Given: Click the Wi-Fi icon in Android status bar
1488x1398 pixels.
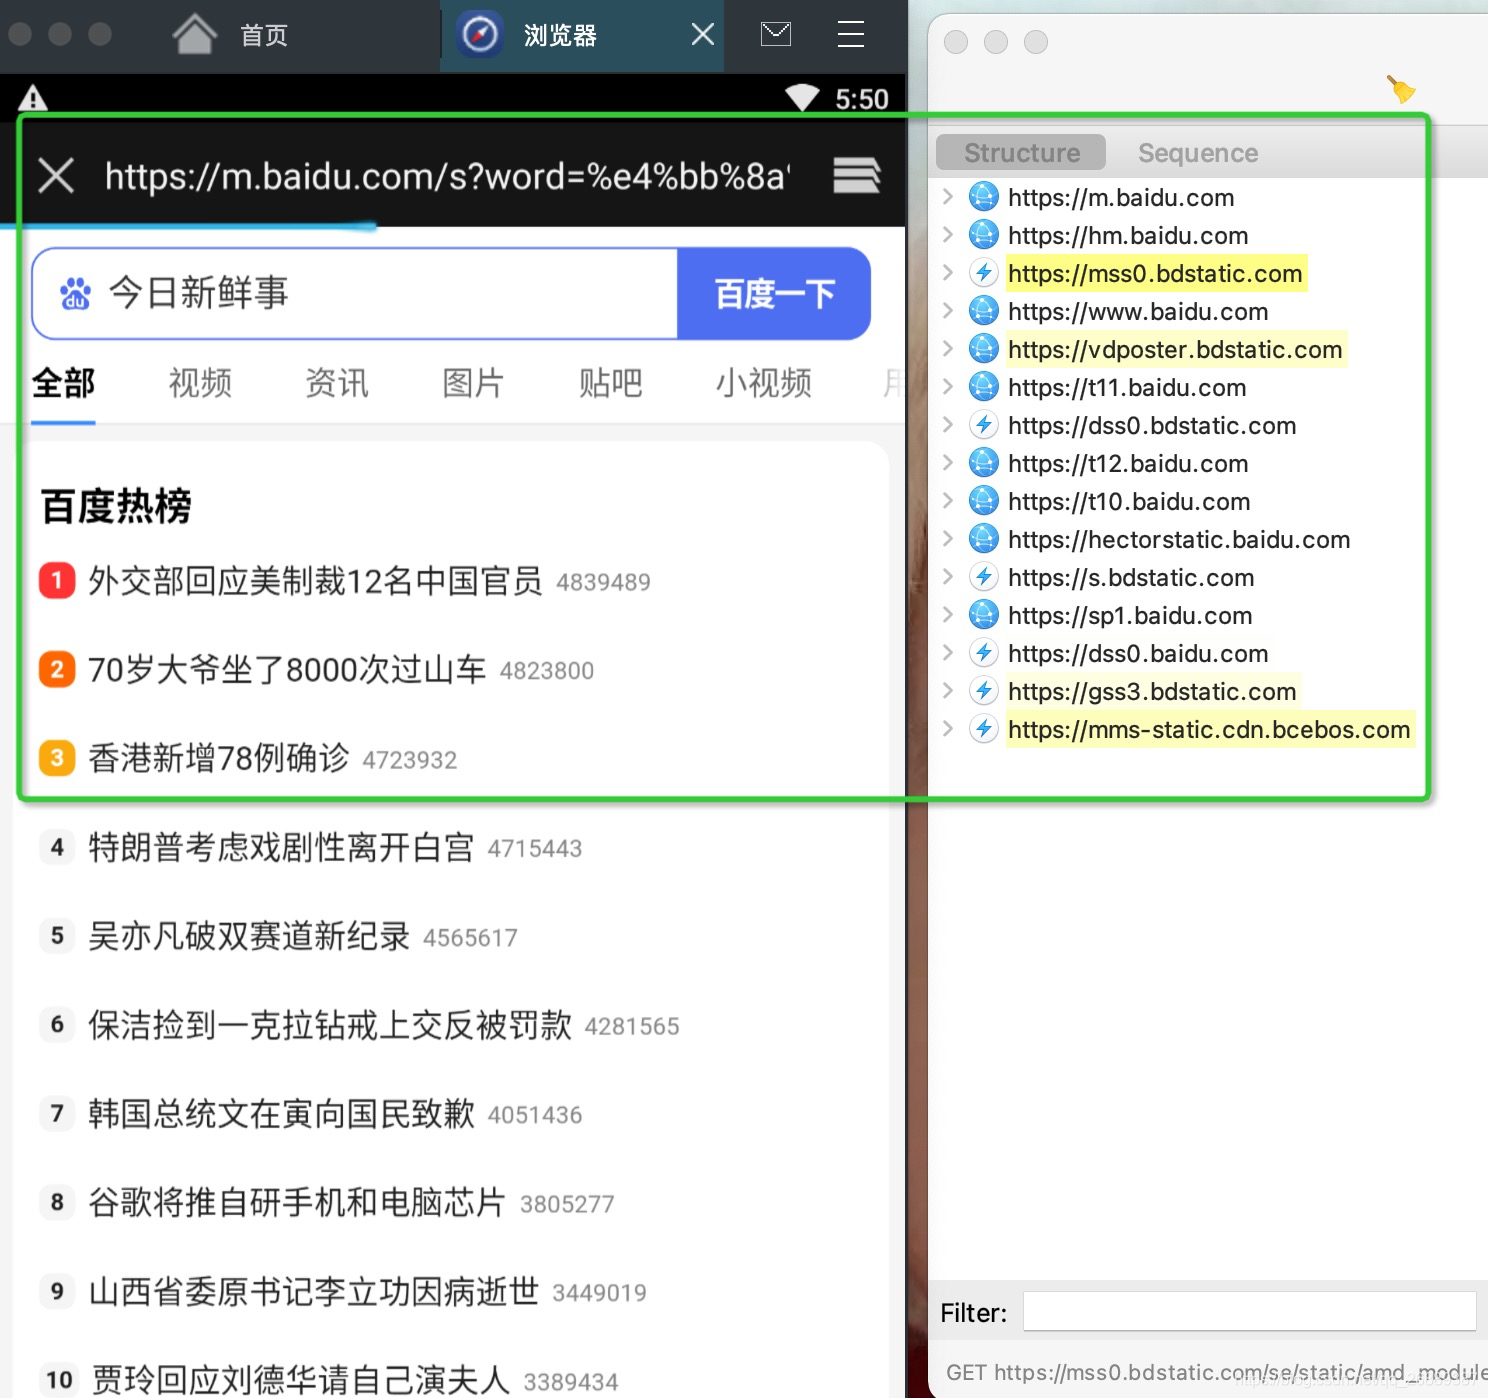Looking at the screenshot, I should tap(802, 98).
